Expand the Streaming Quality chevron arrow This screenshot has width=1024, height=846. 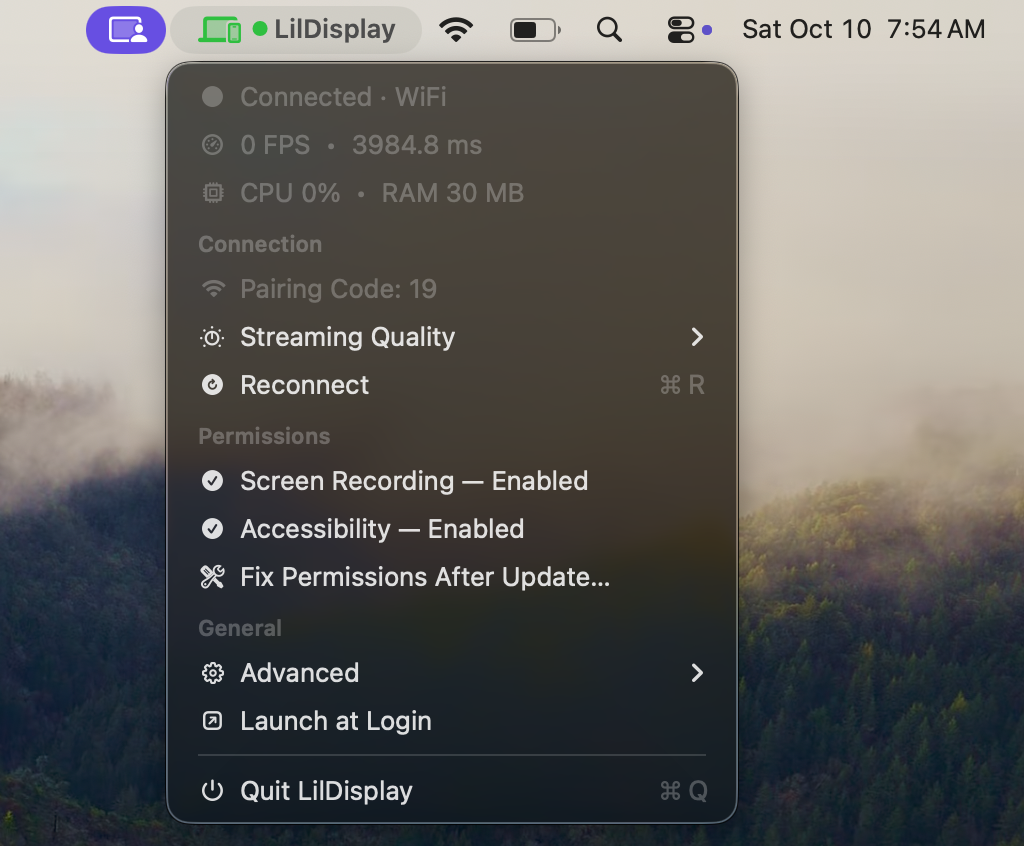pyautogui.click(x=697, y=337)
